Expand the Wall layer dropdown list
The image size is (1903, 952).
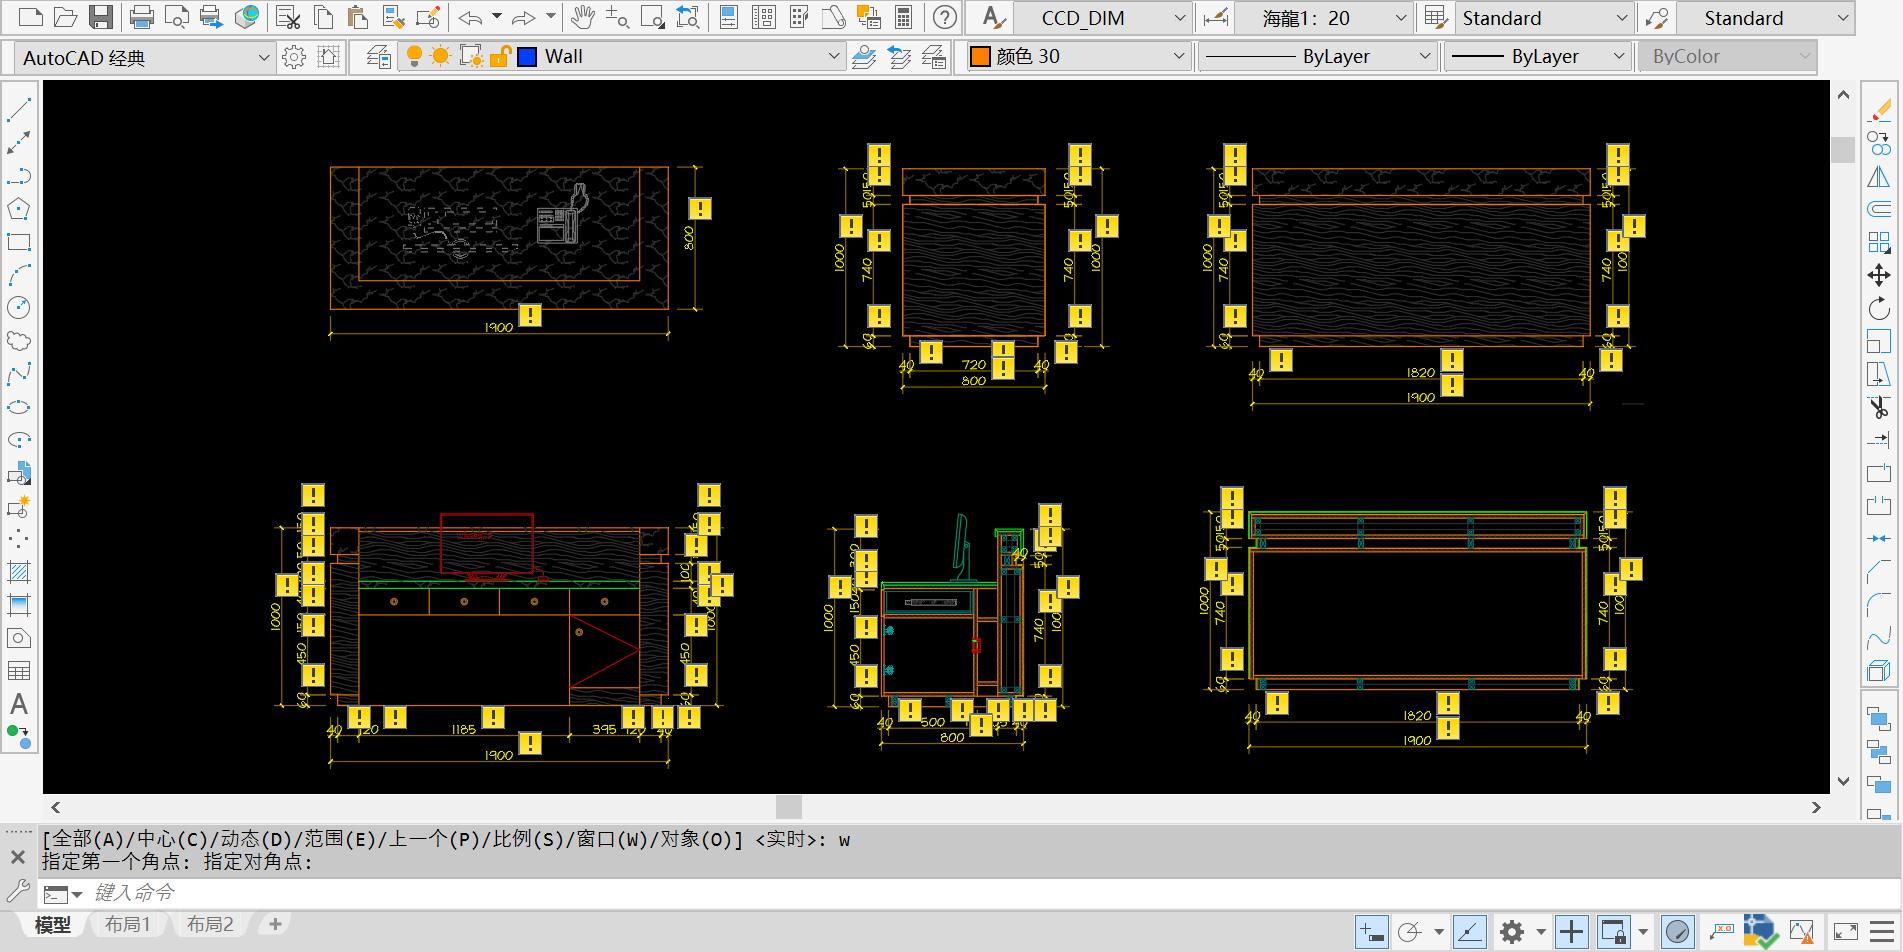(834, 57)
